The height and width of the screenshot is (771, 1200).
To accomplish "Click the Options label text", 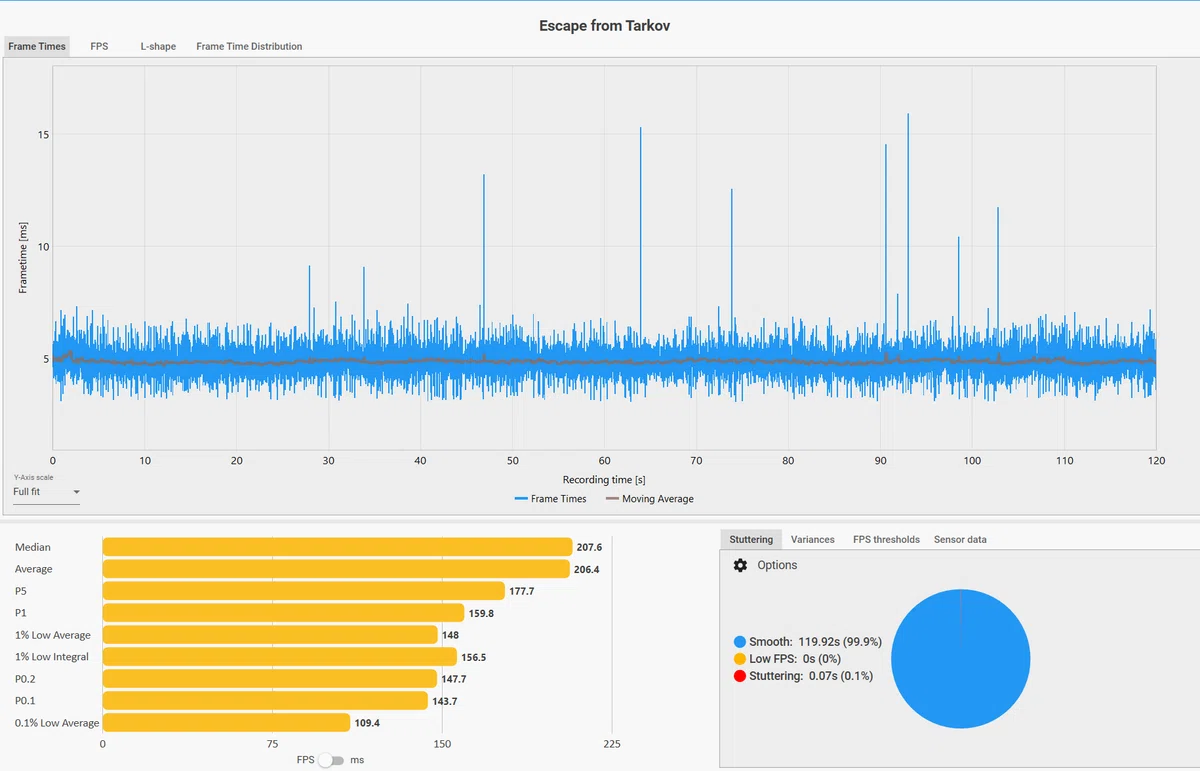I will point(777,565).
